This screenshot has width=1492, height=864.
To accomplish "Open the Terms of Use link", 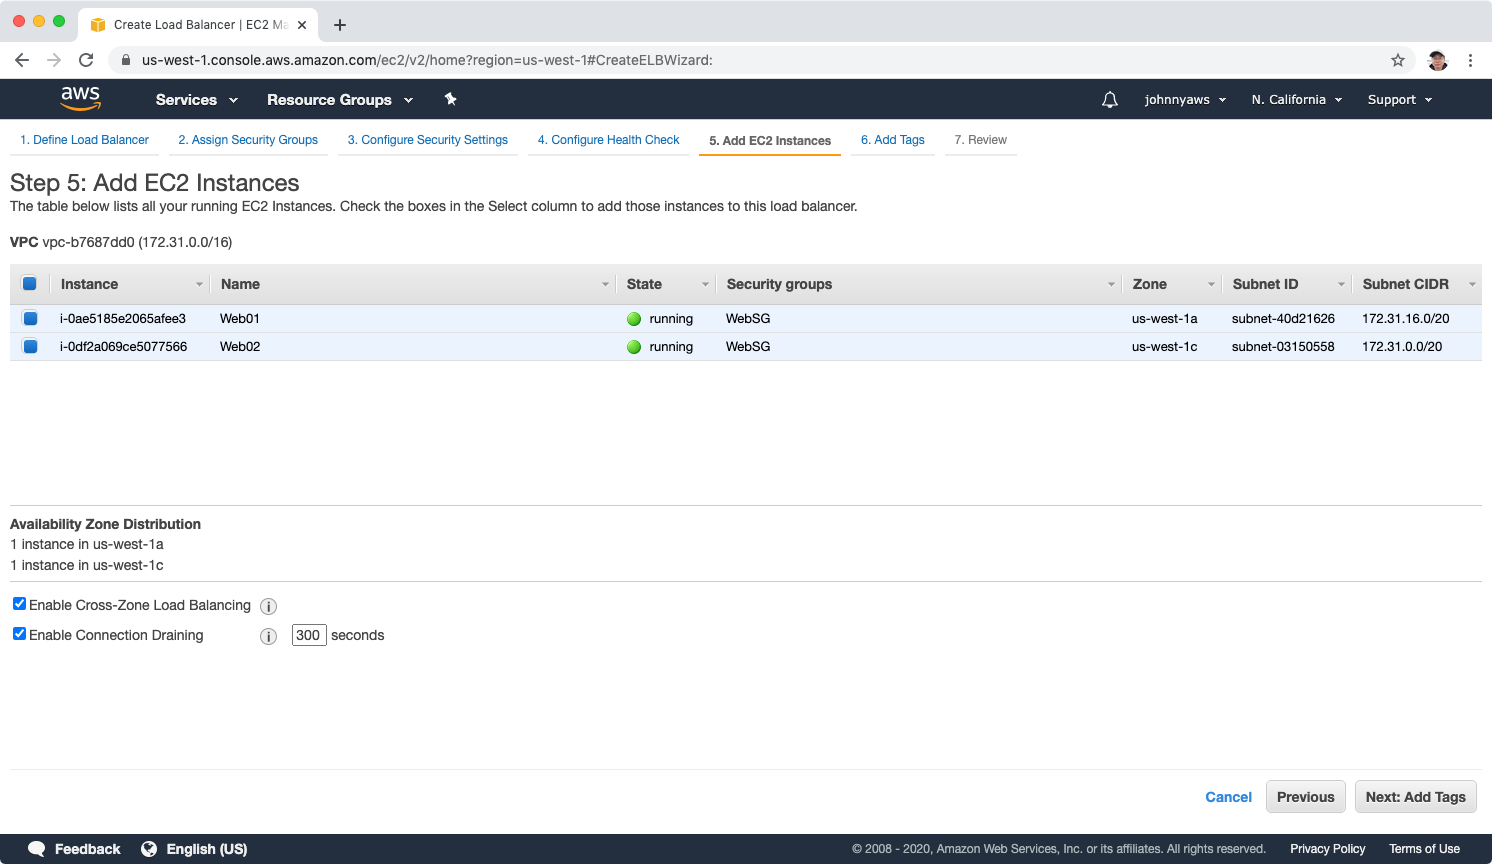I will coord(1424,849).
